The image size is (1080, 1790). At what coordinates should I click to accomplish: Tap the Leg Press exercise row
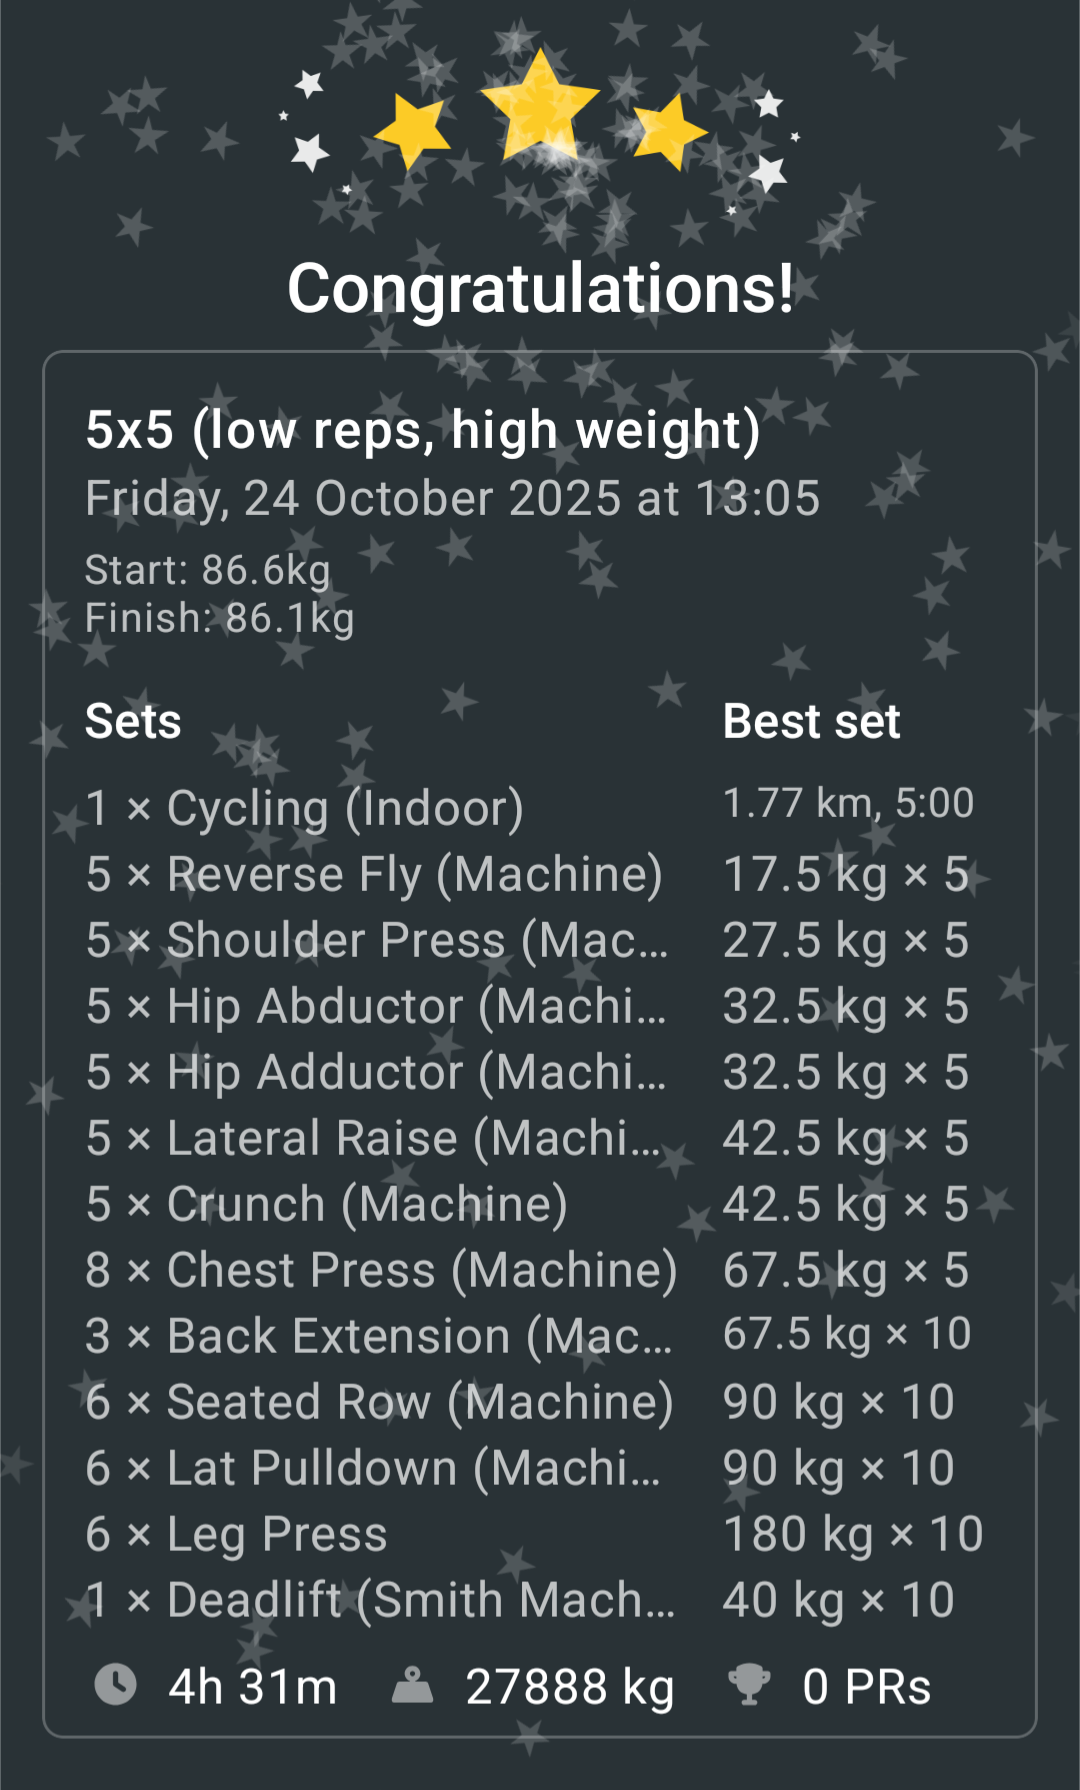tap(237, 1534)
